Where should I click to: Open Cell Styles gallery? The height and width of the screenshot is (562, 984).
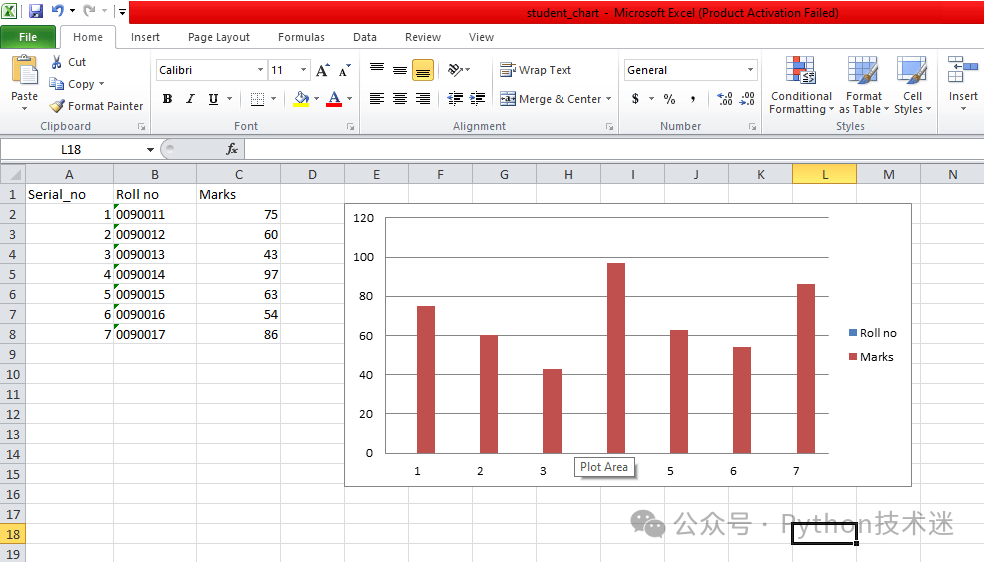tap(912, 85)
